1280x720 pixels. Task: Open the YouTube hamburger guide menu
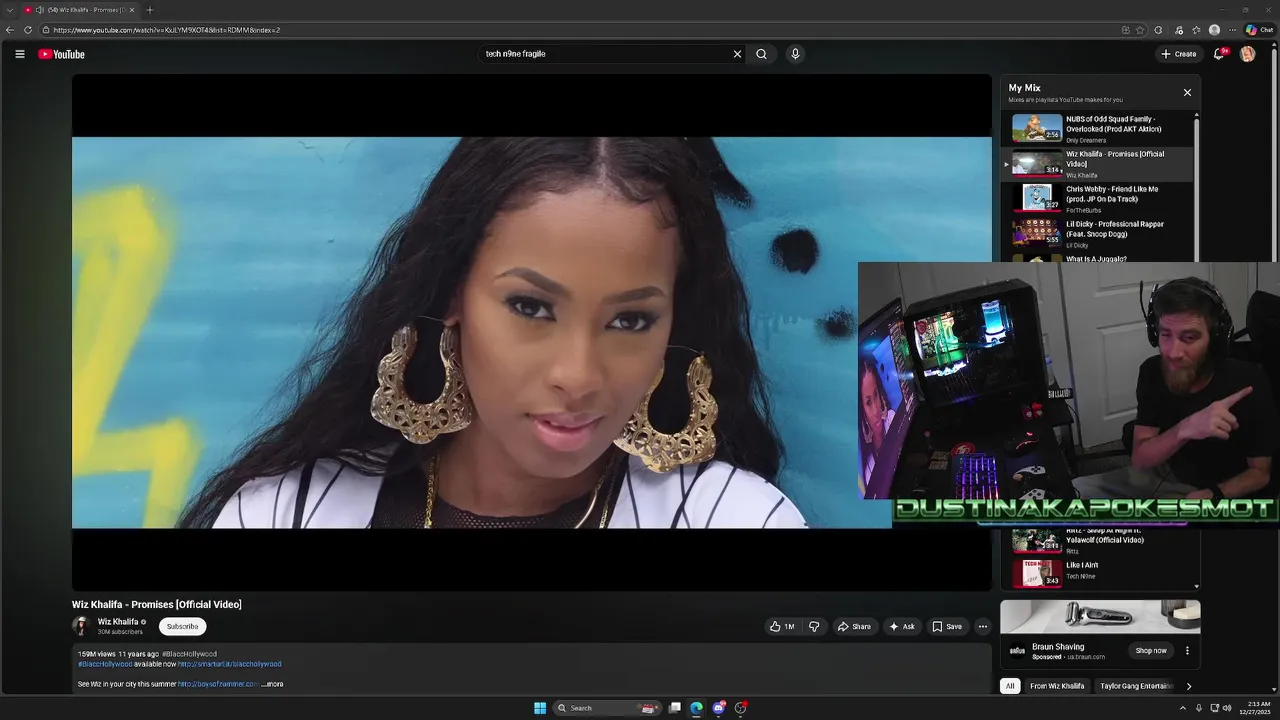(x=20, y=54)
